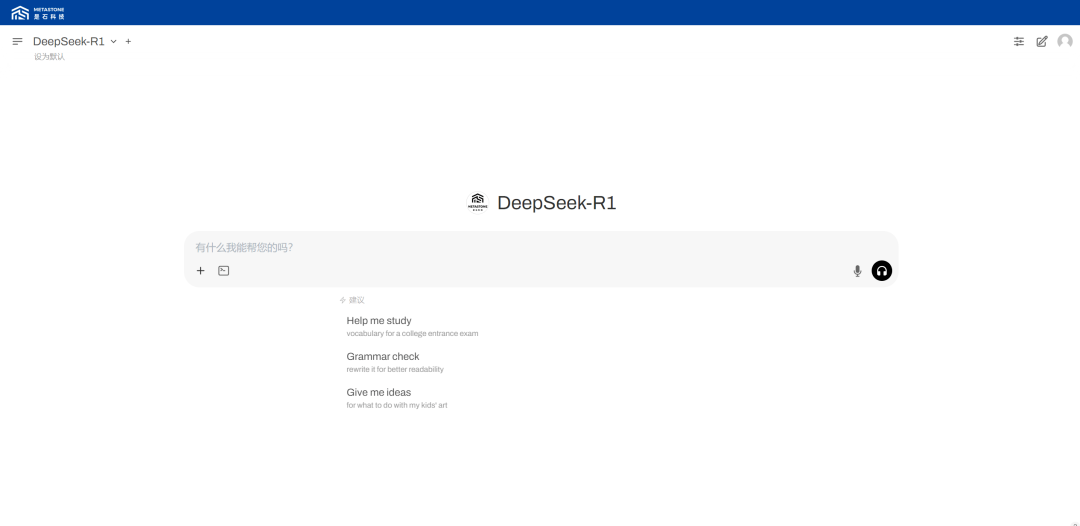The height and width of the screenshot is (526, 1080).
Task: Expand the DeepSeek-R1 model selector
Action: pyautogui.click(x=75, y=41)
